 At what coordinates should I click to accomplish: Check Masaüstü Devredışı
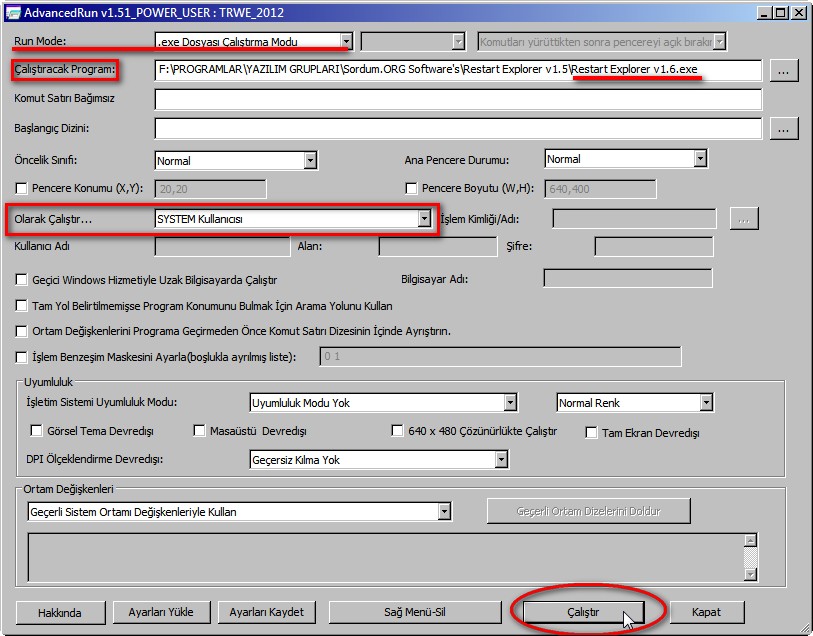pyautogui.click(x=199, y=431)
